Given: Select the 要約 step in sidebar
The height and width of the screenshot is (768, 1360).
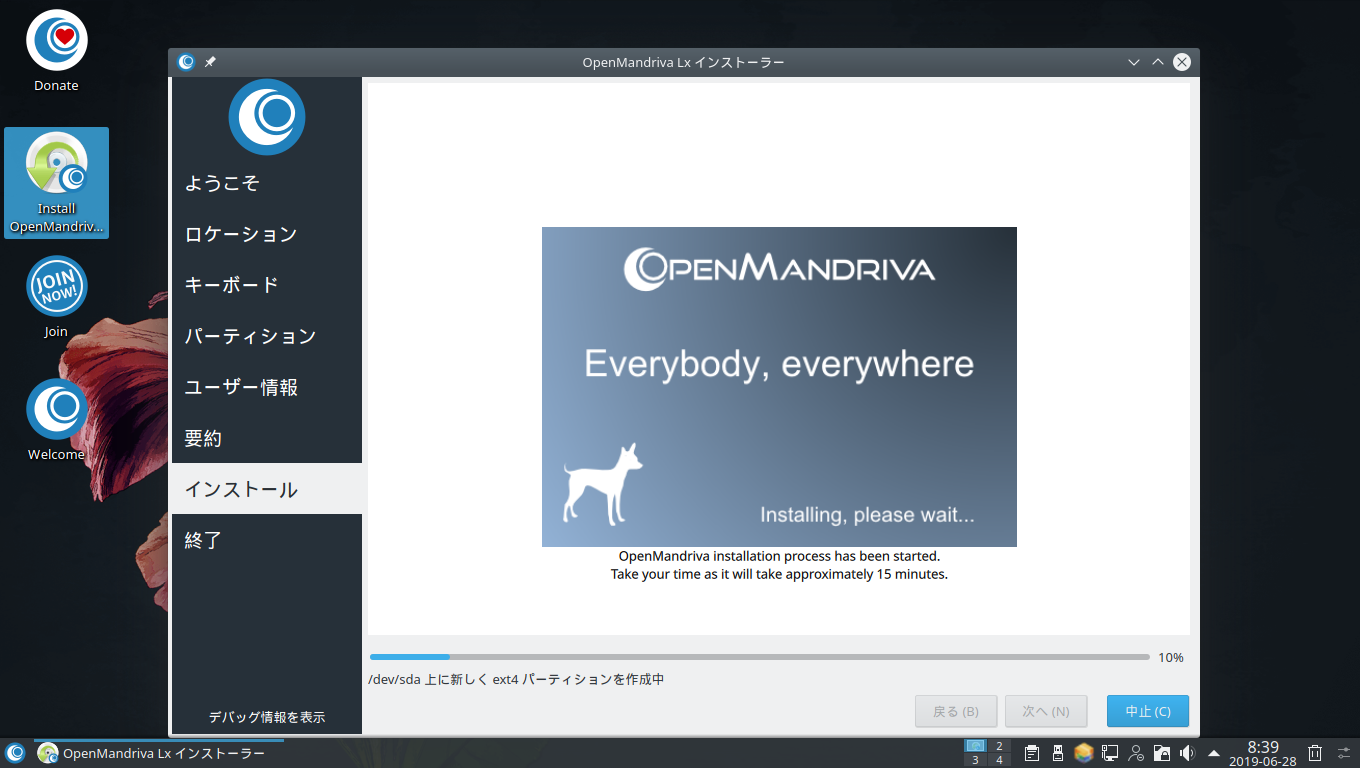Looking at the screenshot, I should [267, 438].
